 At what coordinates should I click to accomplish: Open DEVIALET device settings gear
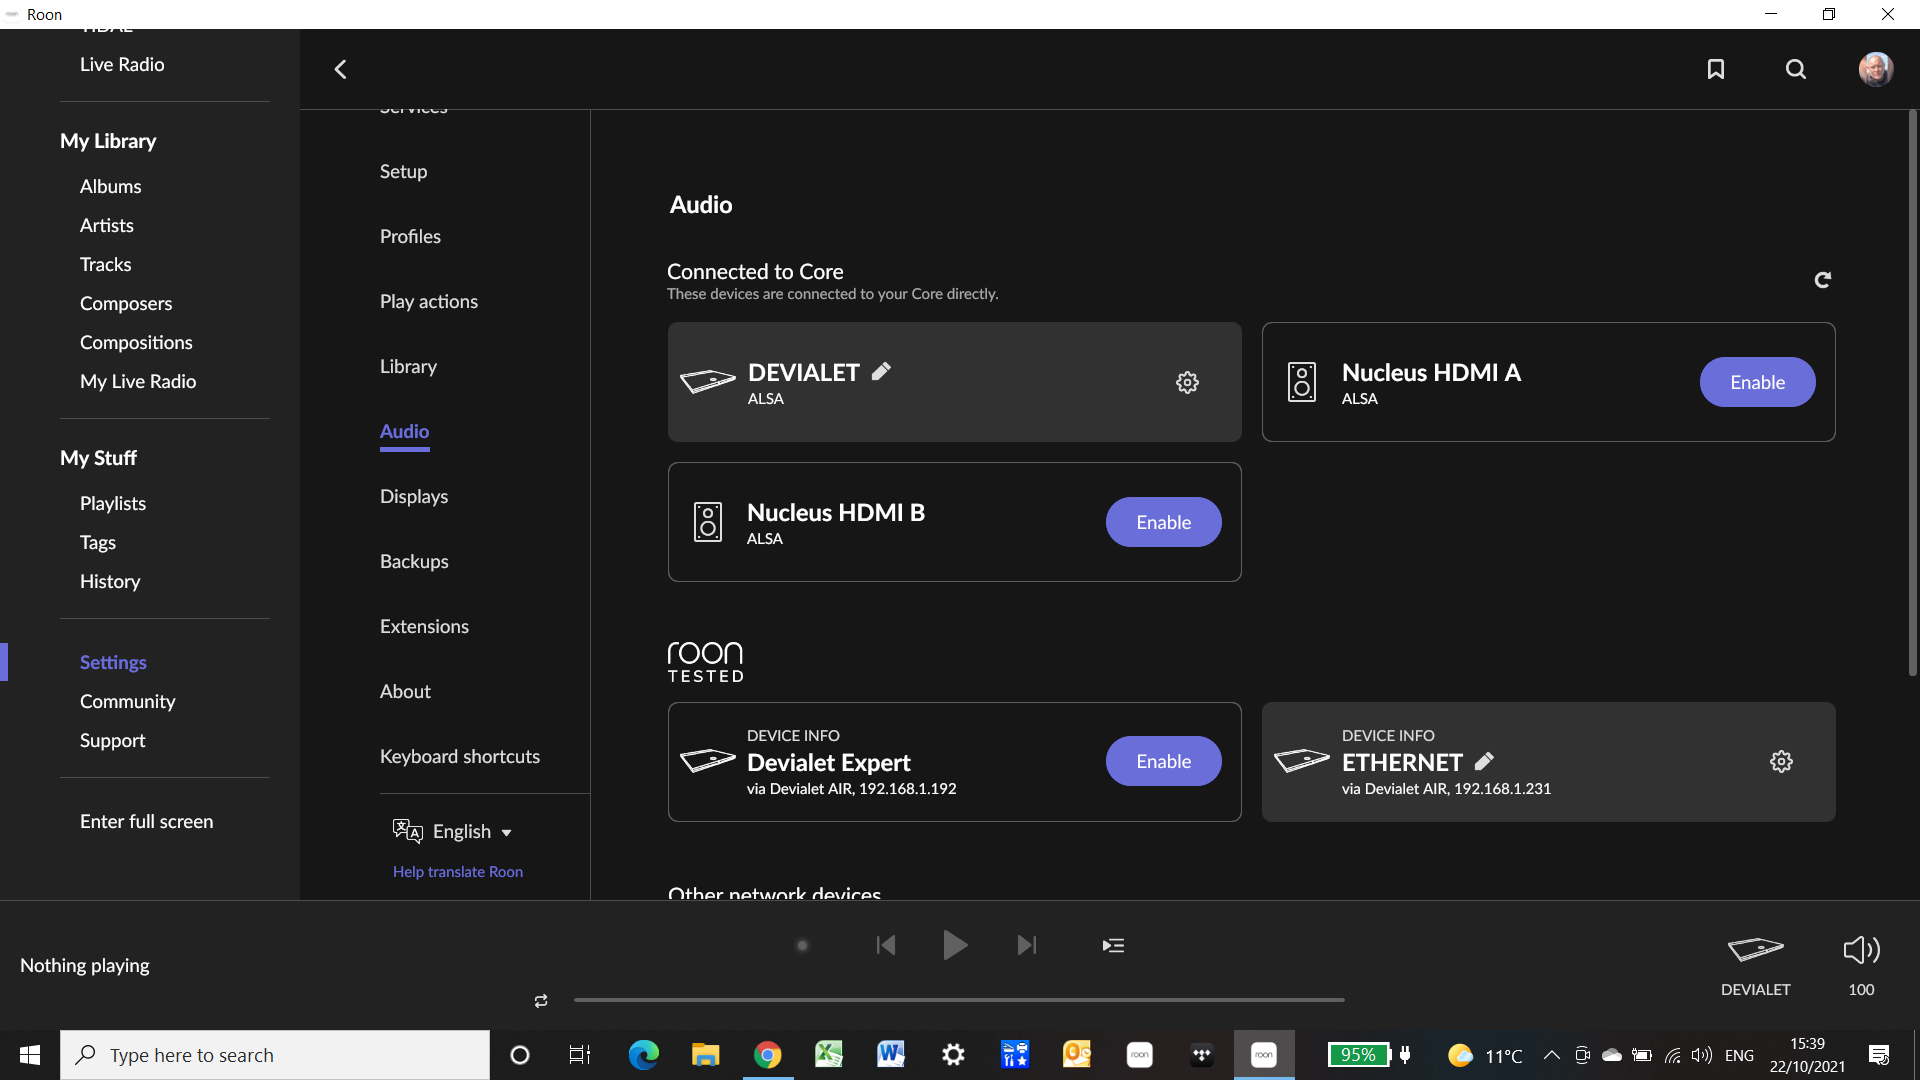pyautogui.click(x=1187, y=382)
